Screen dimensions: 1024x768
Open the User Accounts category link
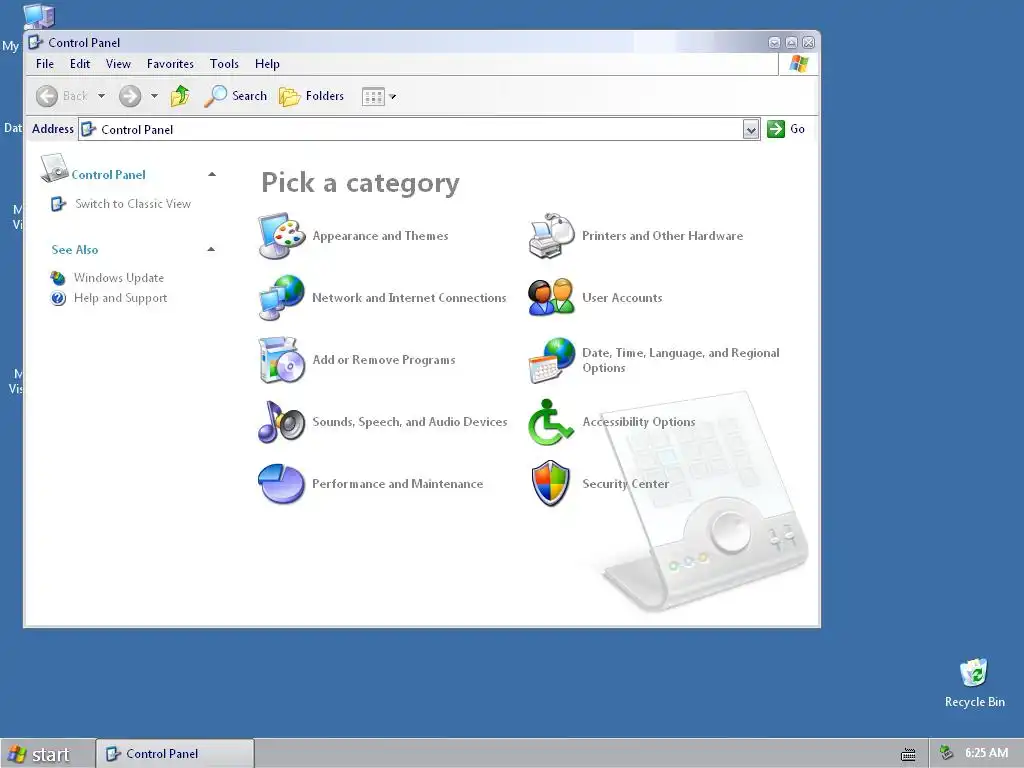[x=622, y=298]
